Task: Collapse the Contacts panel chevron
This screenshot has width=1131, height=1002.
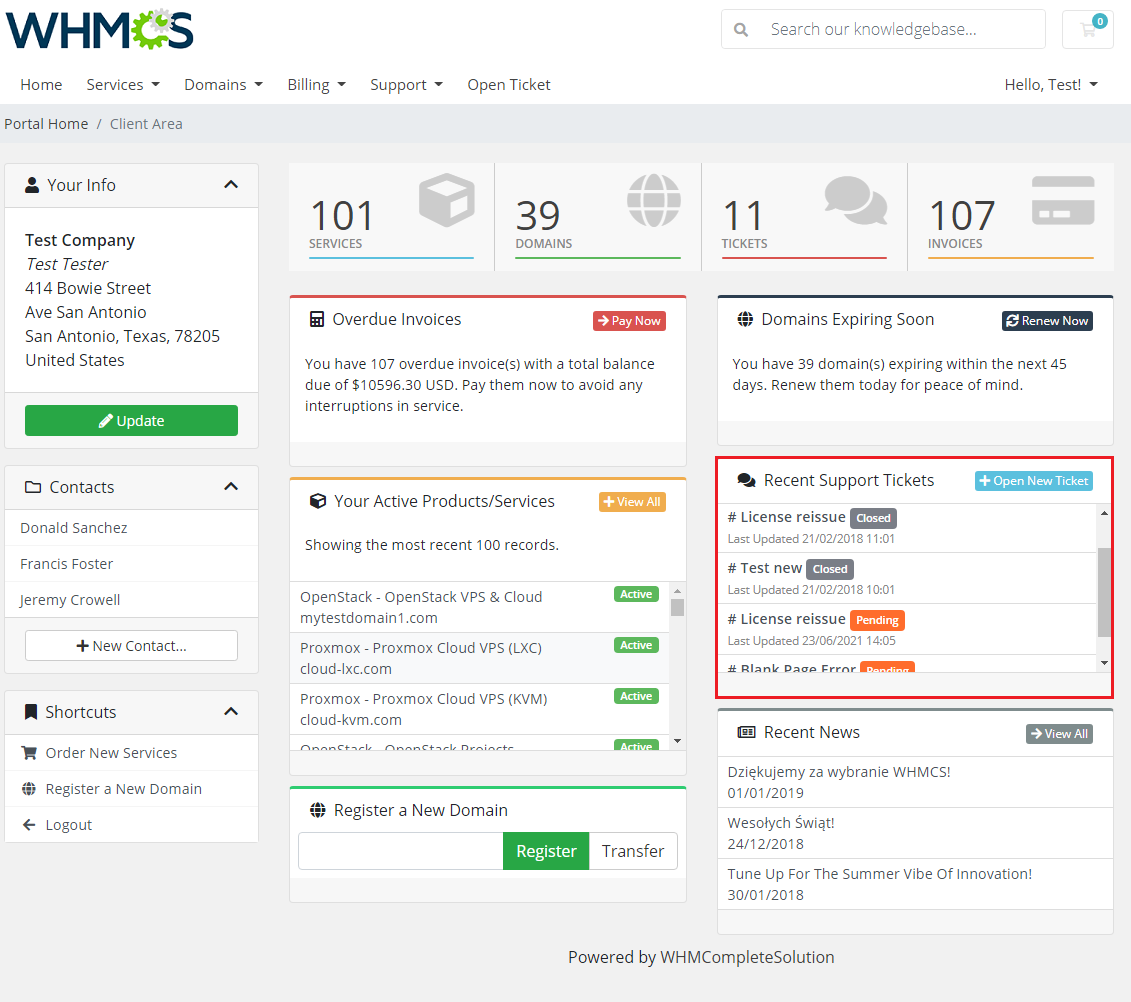Action: coord(231,487)
